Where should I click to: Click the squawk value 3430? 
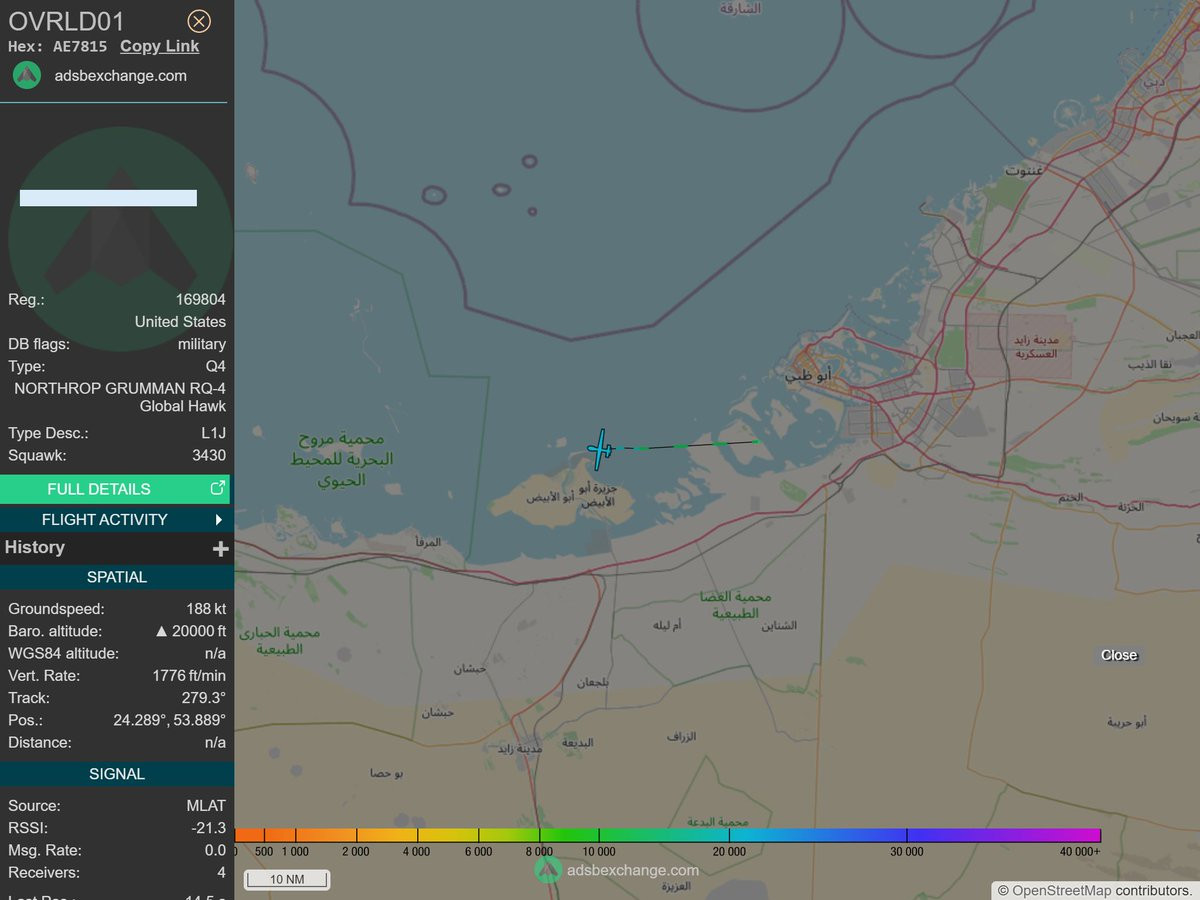pos(209,455)
